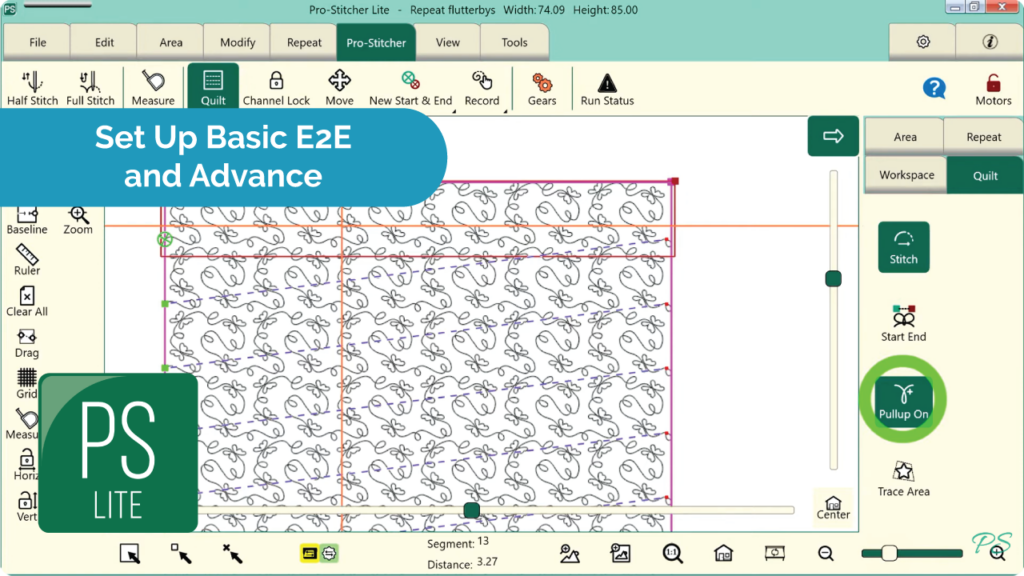Click the Start End icon
The image size is (1024, 576).
903,323
